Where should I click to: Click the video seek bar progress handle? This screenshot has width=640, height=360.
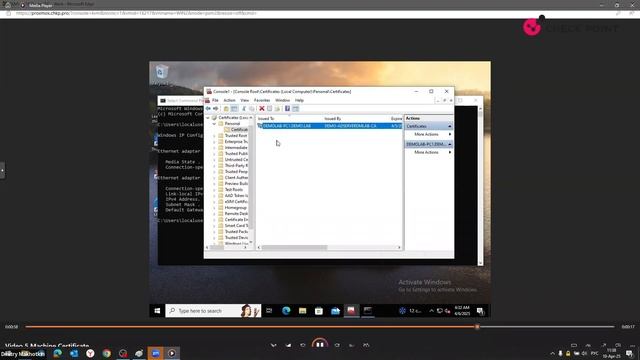[x=477, y=327]
